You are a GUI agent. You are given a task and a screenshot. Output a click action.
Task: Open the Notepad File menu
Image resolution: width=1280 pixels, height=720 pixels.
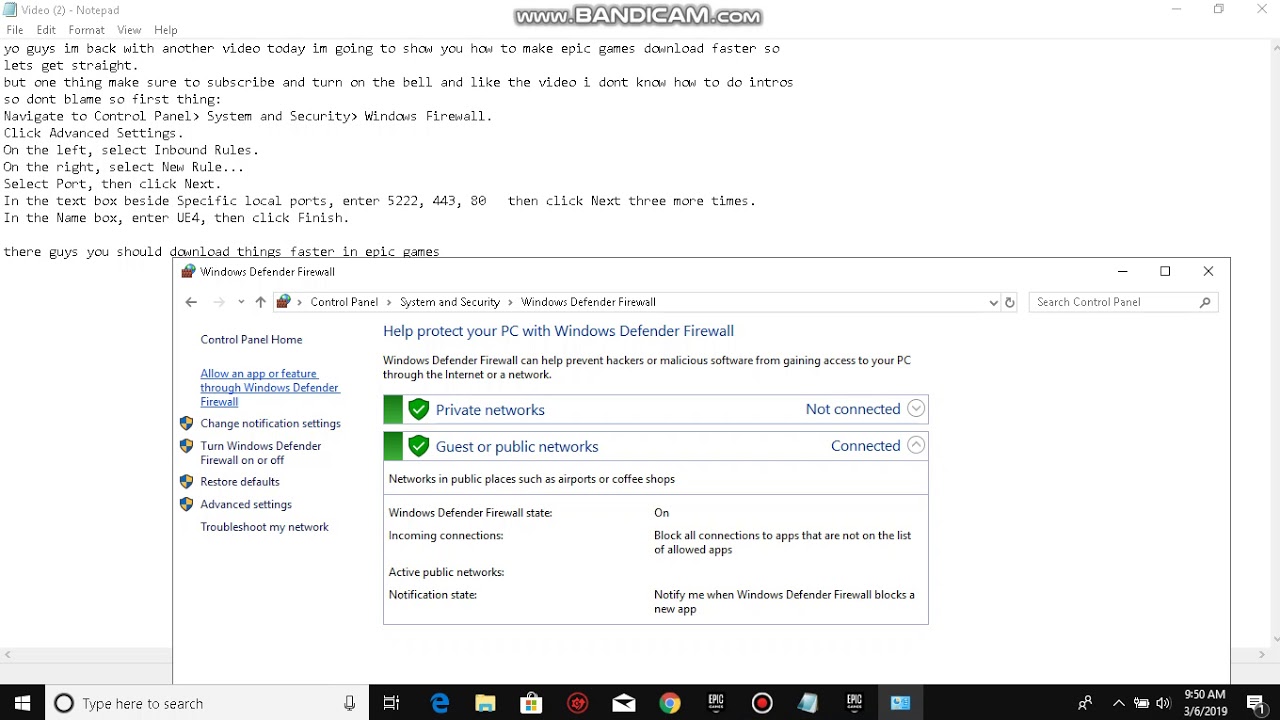(15, 30)
